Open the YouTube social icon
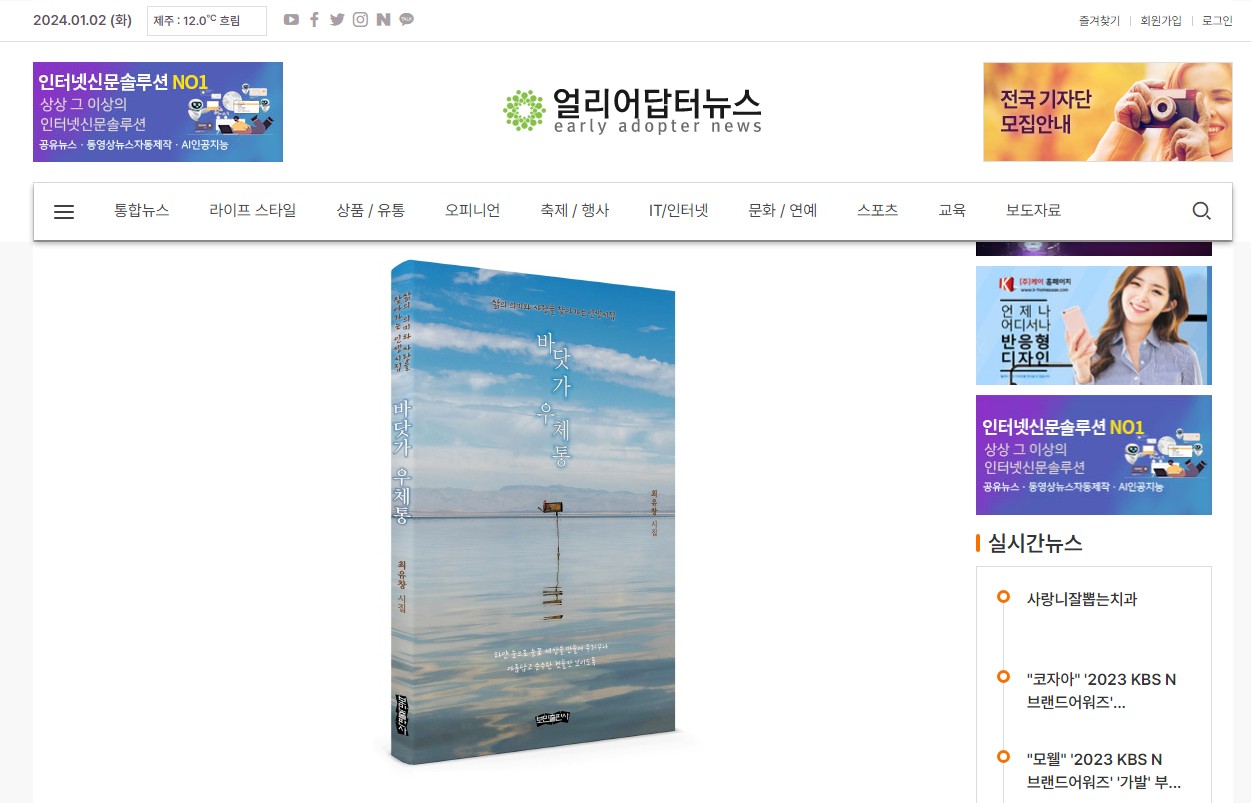 [x=291, y=20]
